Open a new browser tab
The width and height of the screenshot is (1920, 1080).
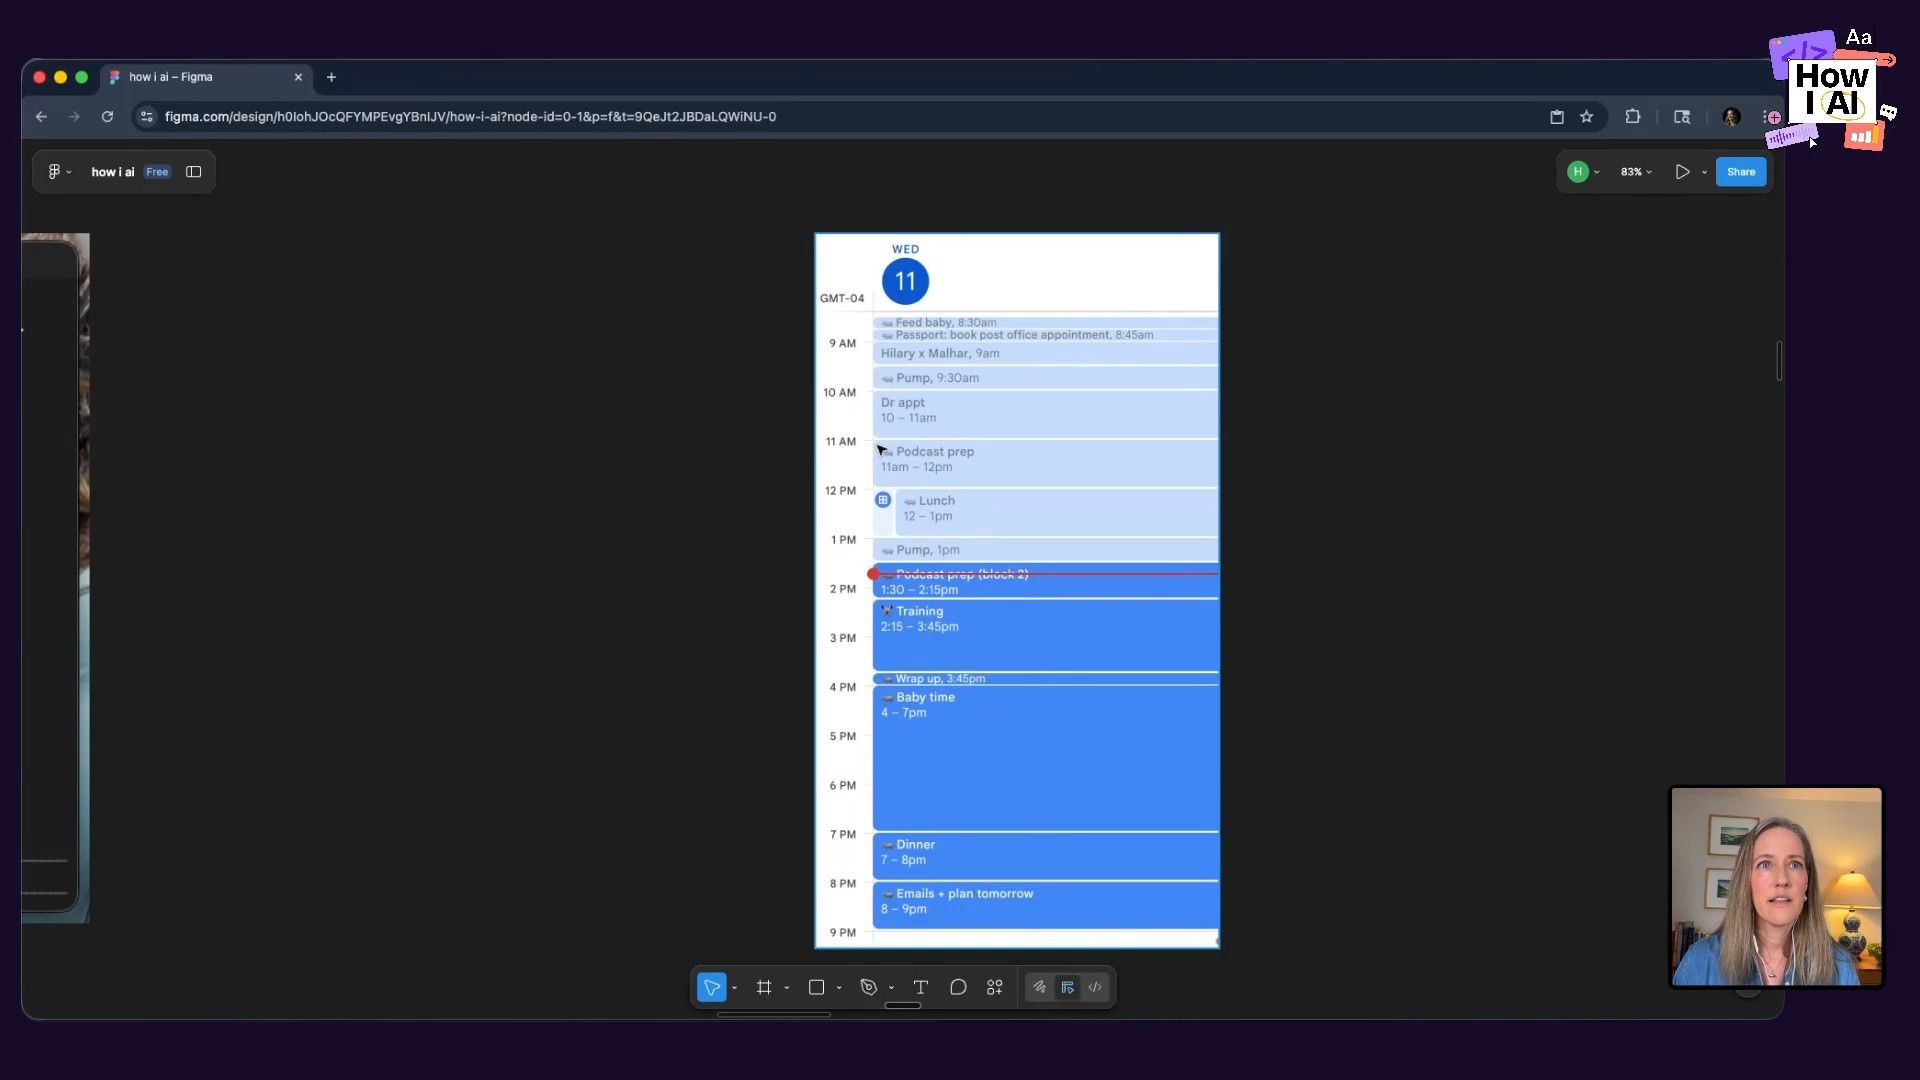point(331,77)
